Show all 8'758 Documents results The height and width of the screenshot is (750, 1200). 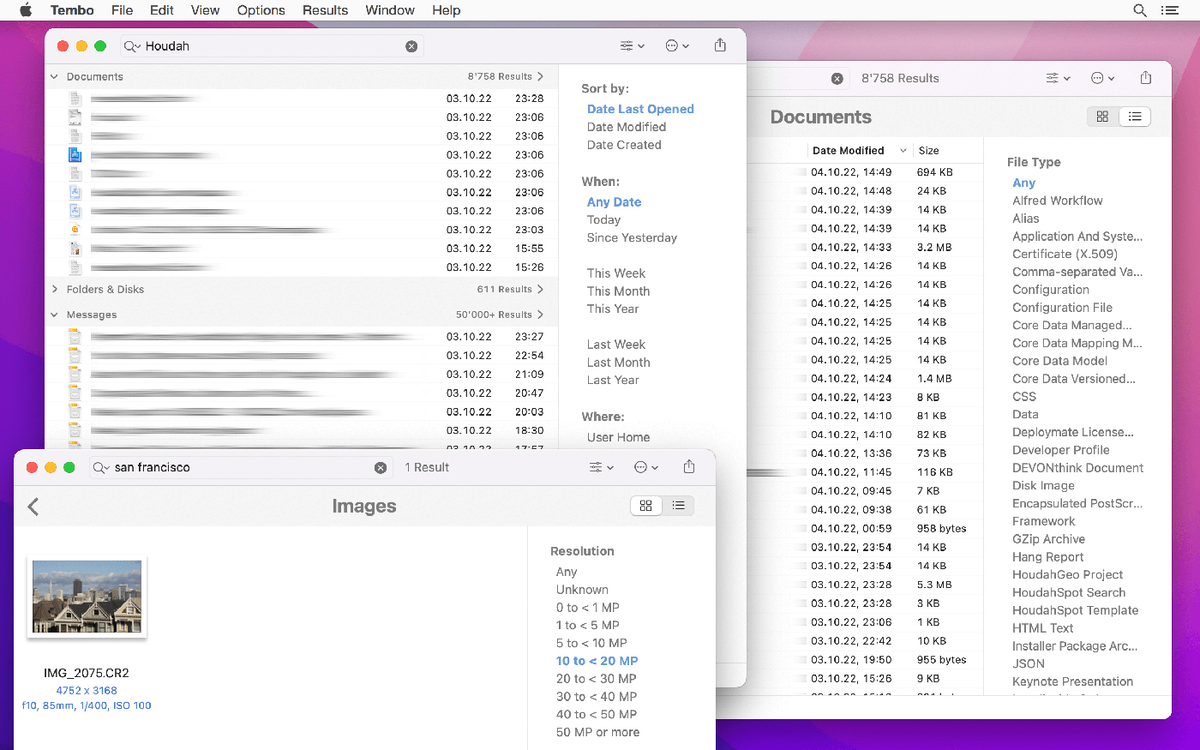tap(506, 77)
